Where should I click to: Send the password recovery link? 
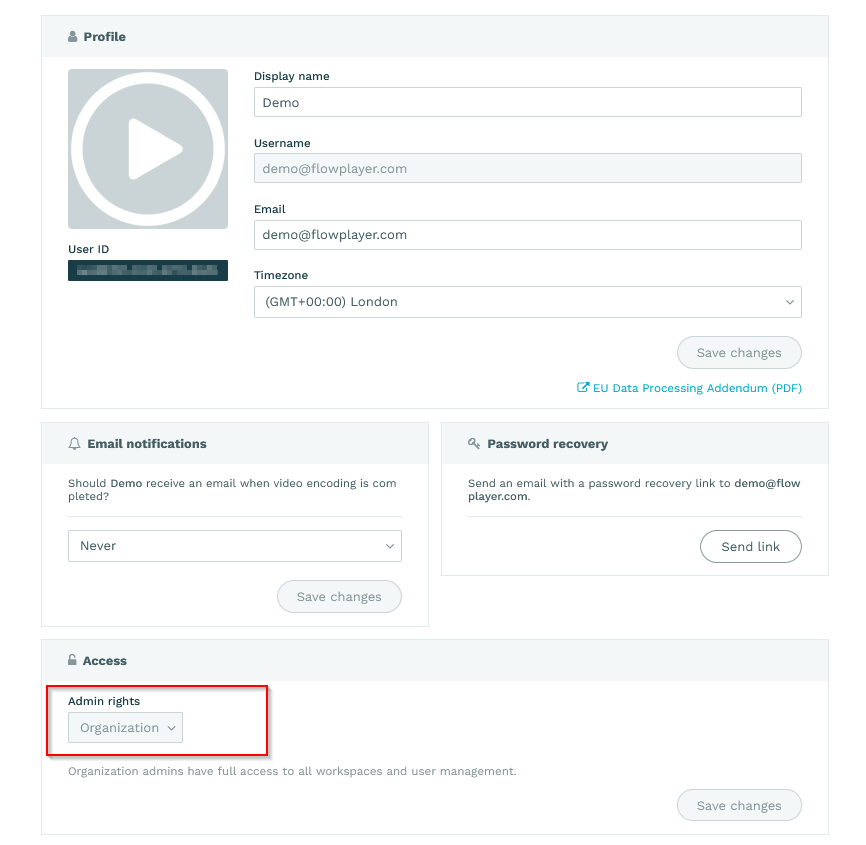pyautogui.click(x=751, y=546)
